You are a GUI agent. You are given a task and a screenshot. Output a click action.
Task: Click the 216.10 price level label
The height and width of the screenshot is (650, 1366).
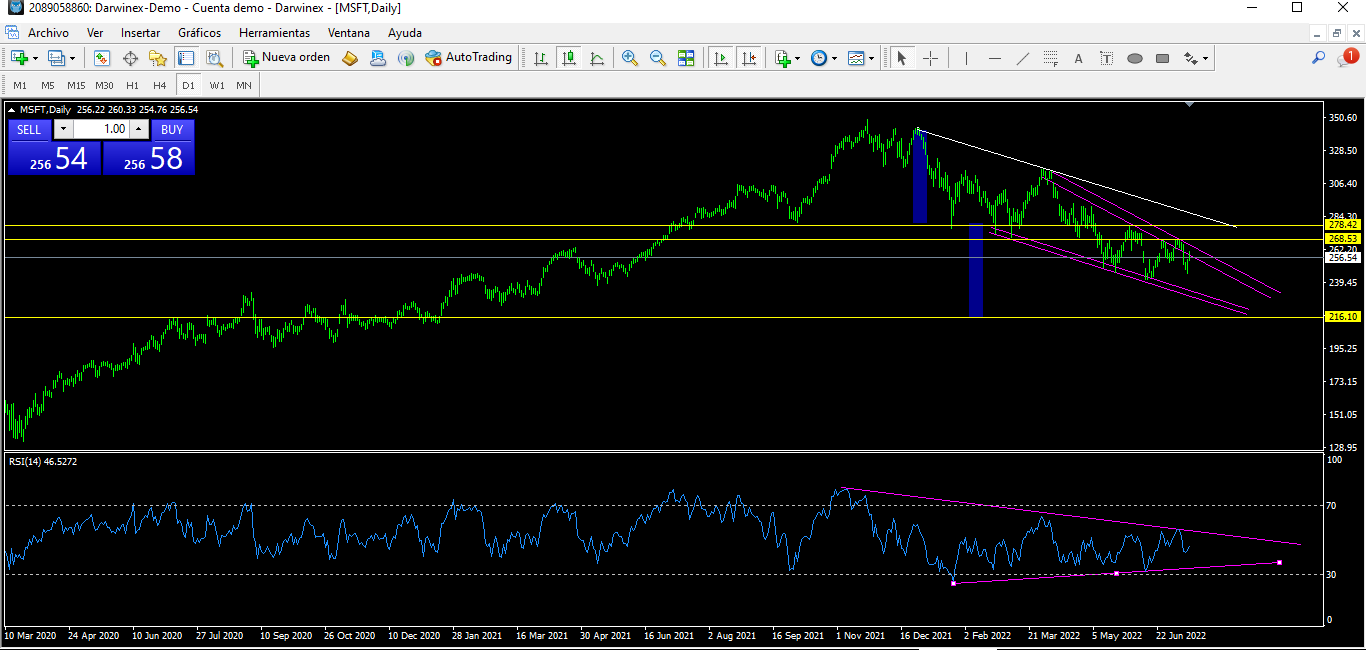tap(1342, 316)
